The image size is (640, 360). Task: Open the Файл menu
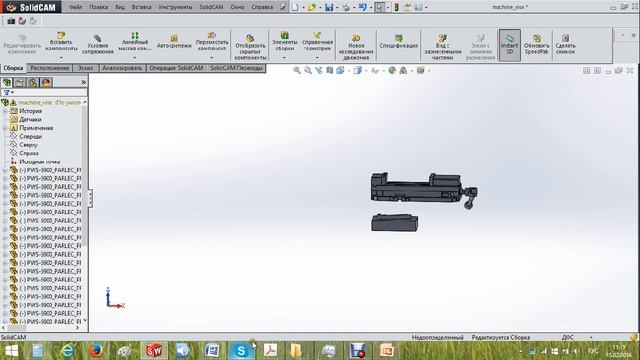click(76, 7)
